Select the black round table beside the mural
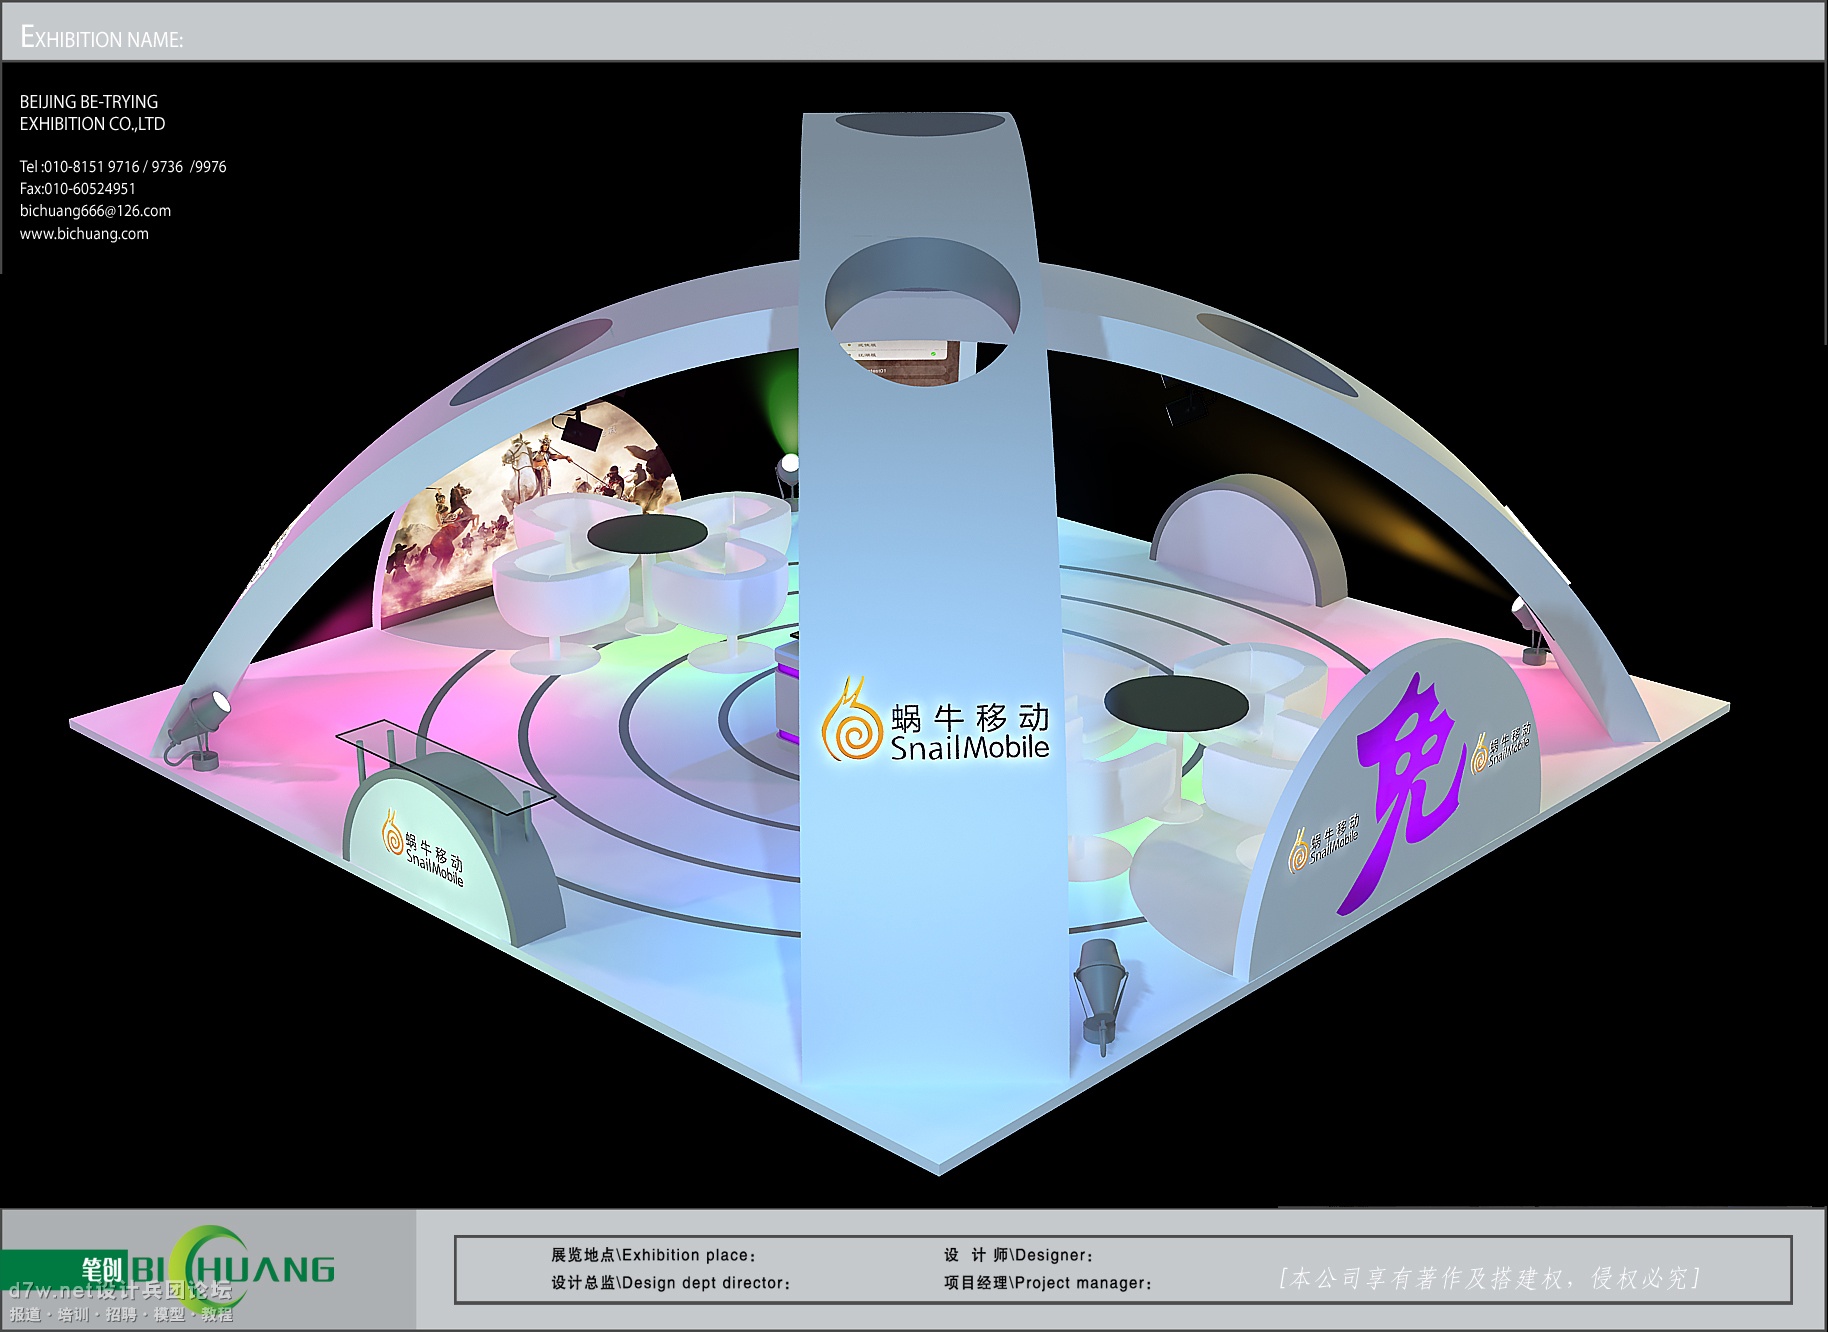Viewport: 1828px width, 1332px height. point(647,534)
